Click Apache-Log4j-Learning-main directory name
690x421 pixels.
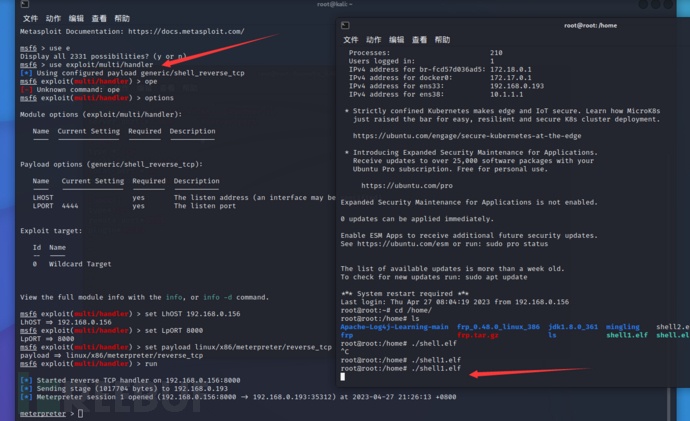tap(394, 327)
